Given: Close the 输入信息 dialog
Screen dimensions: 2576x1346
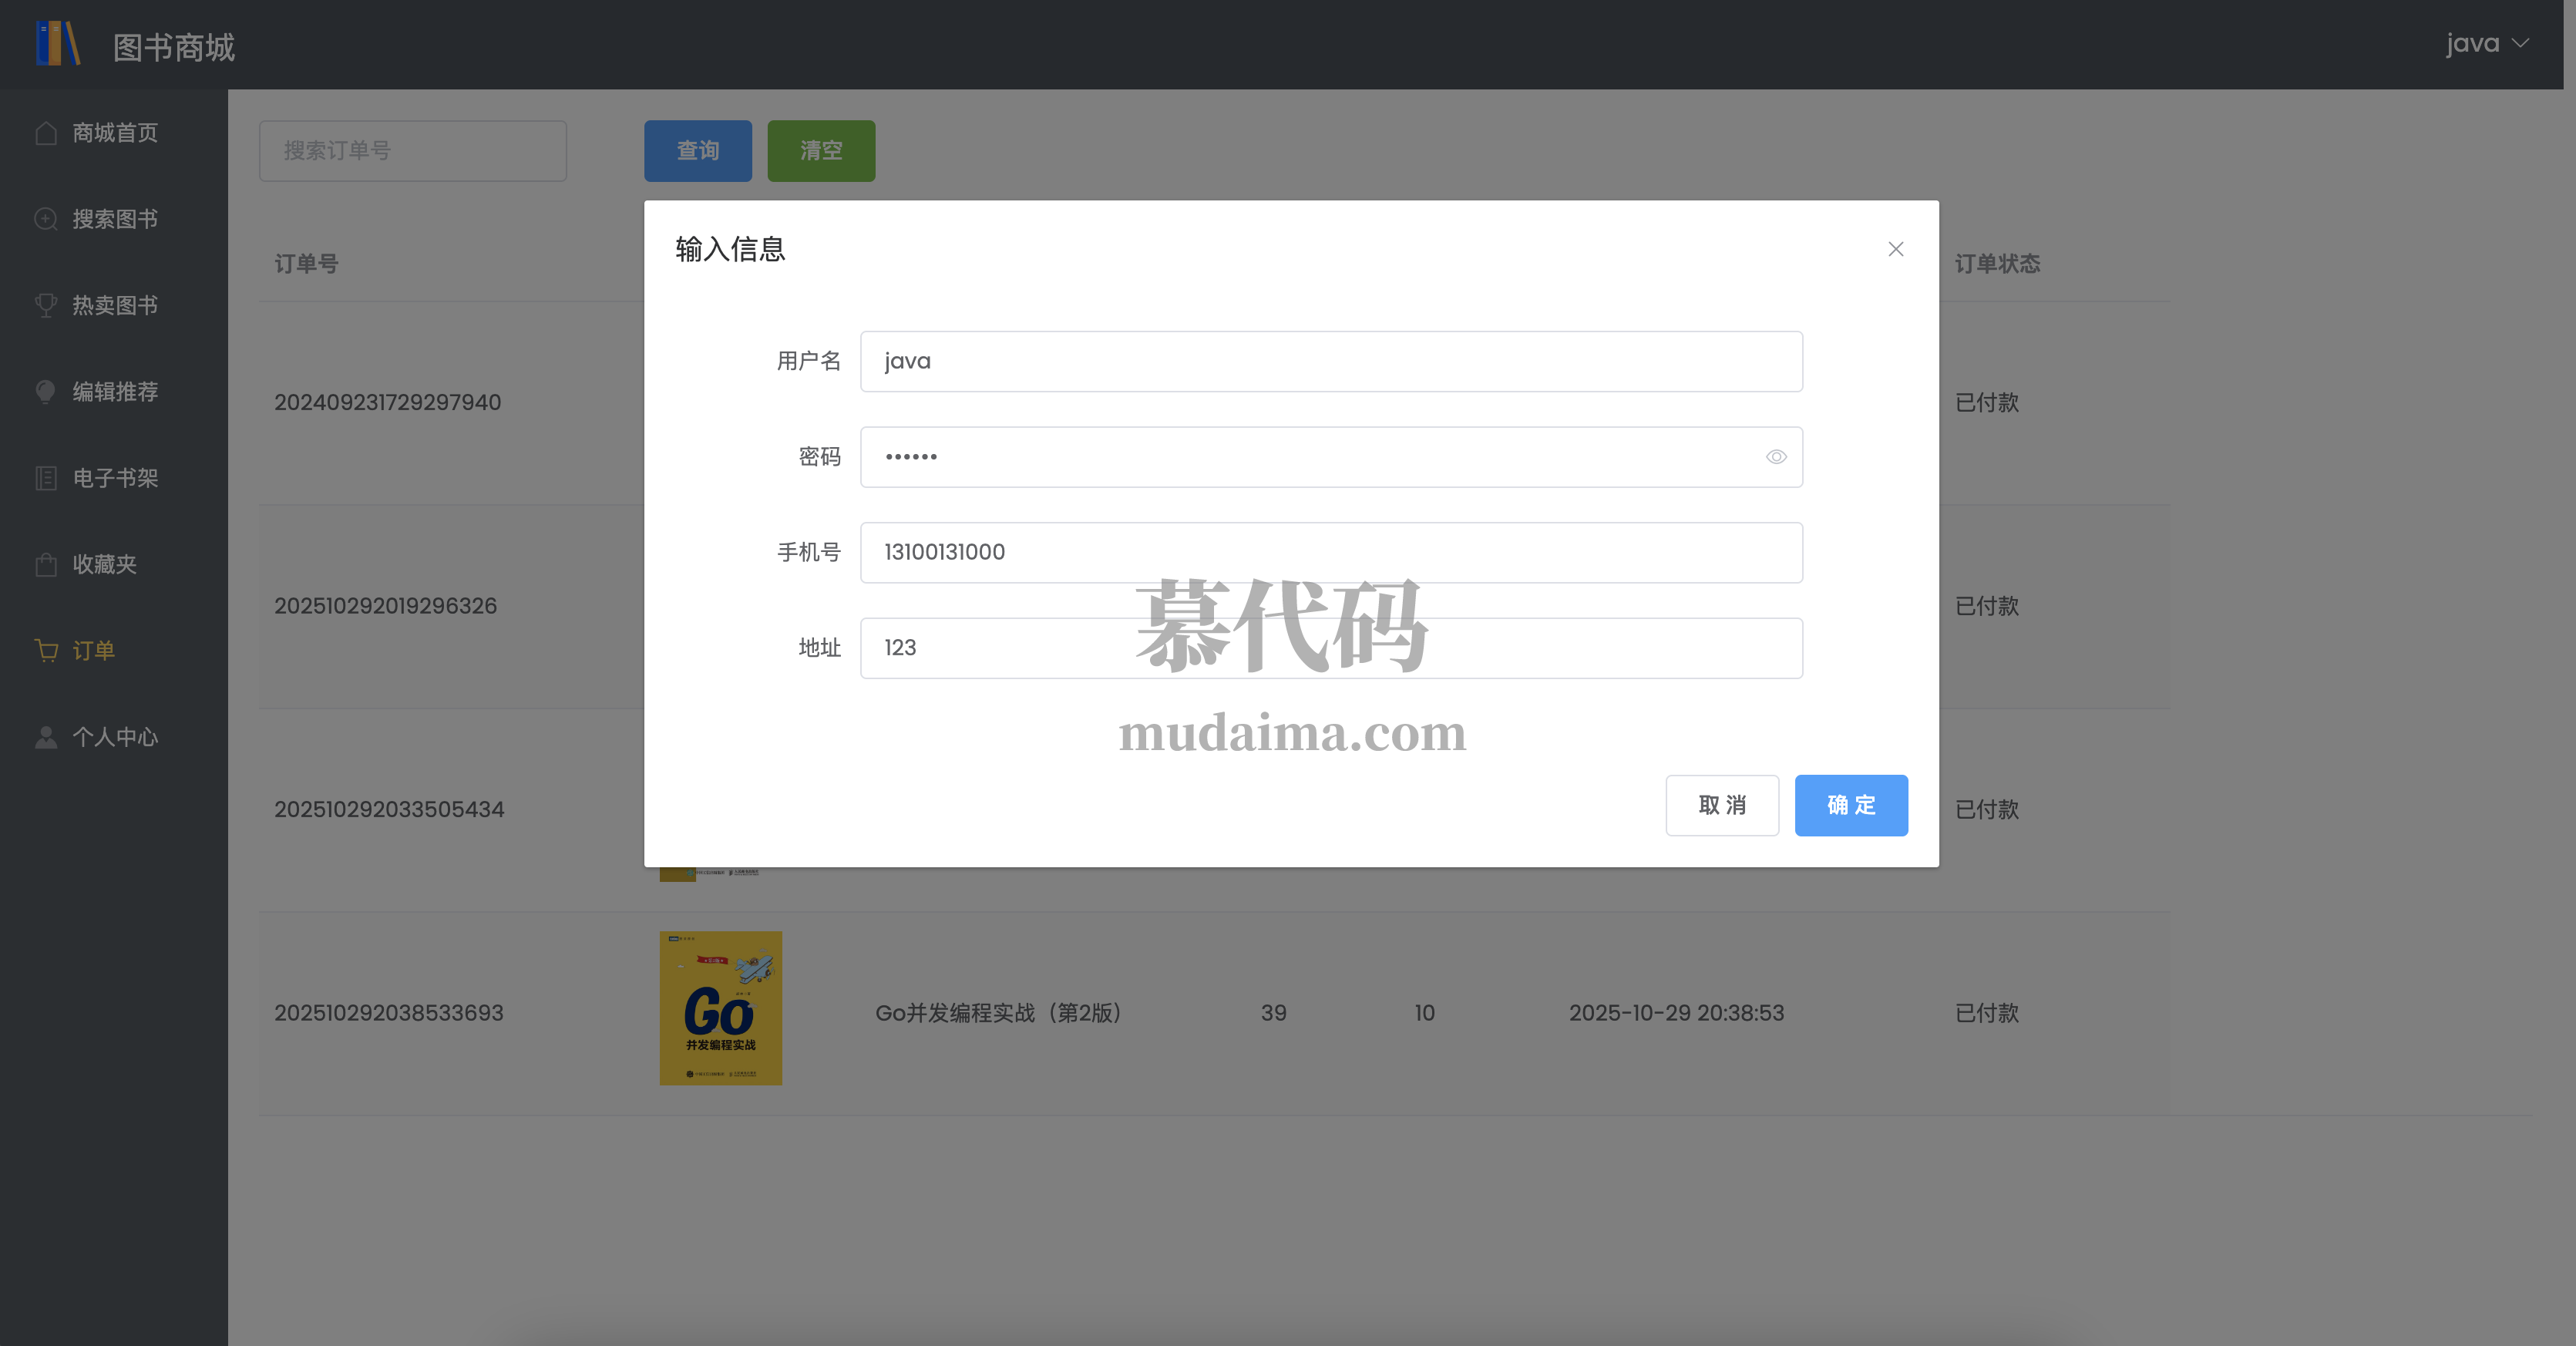Looking at the screenshot, I should tap(1895, 249).
